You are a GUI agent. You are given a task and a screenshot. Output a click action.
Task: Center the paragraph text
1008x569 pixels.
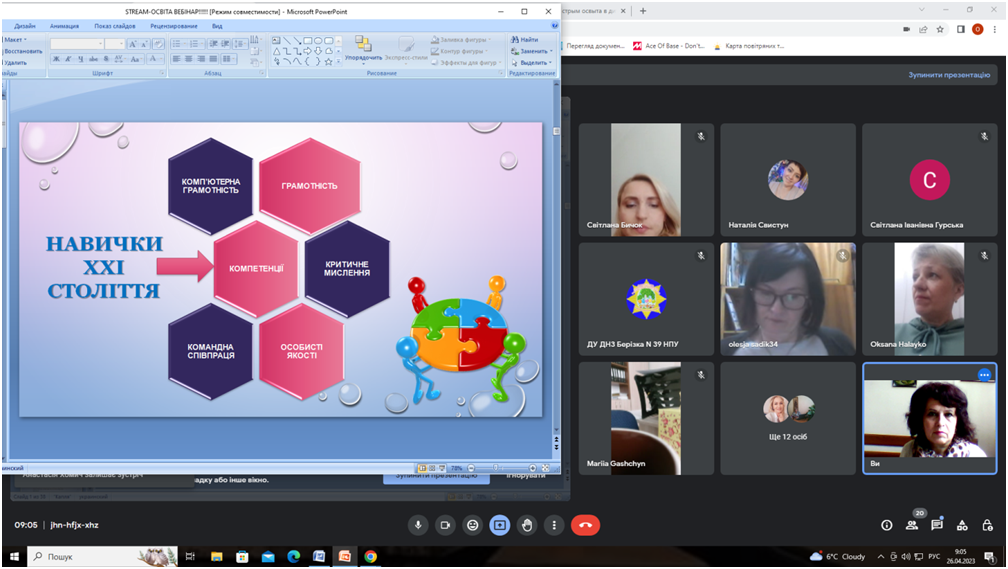pos(188,59)
